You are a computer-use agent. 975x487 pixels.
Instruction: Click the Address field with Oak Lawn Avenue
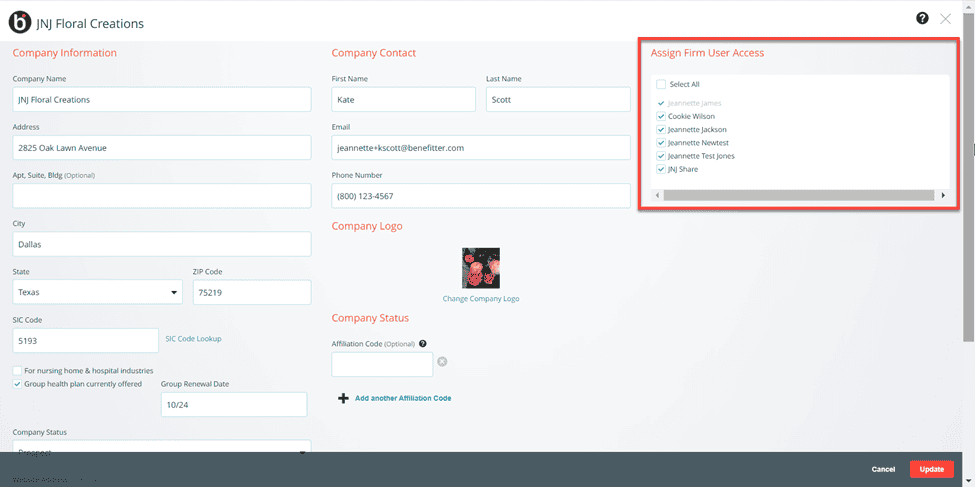coord(162,147)
